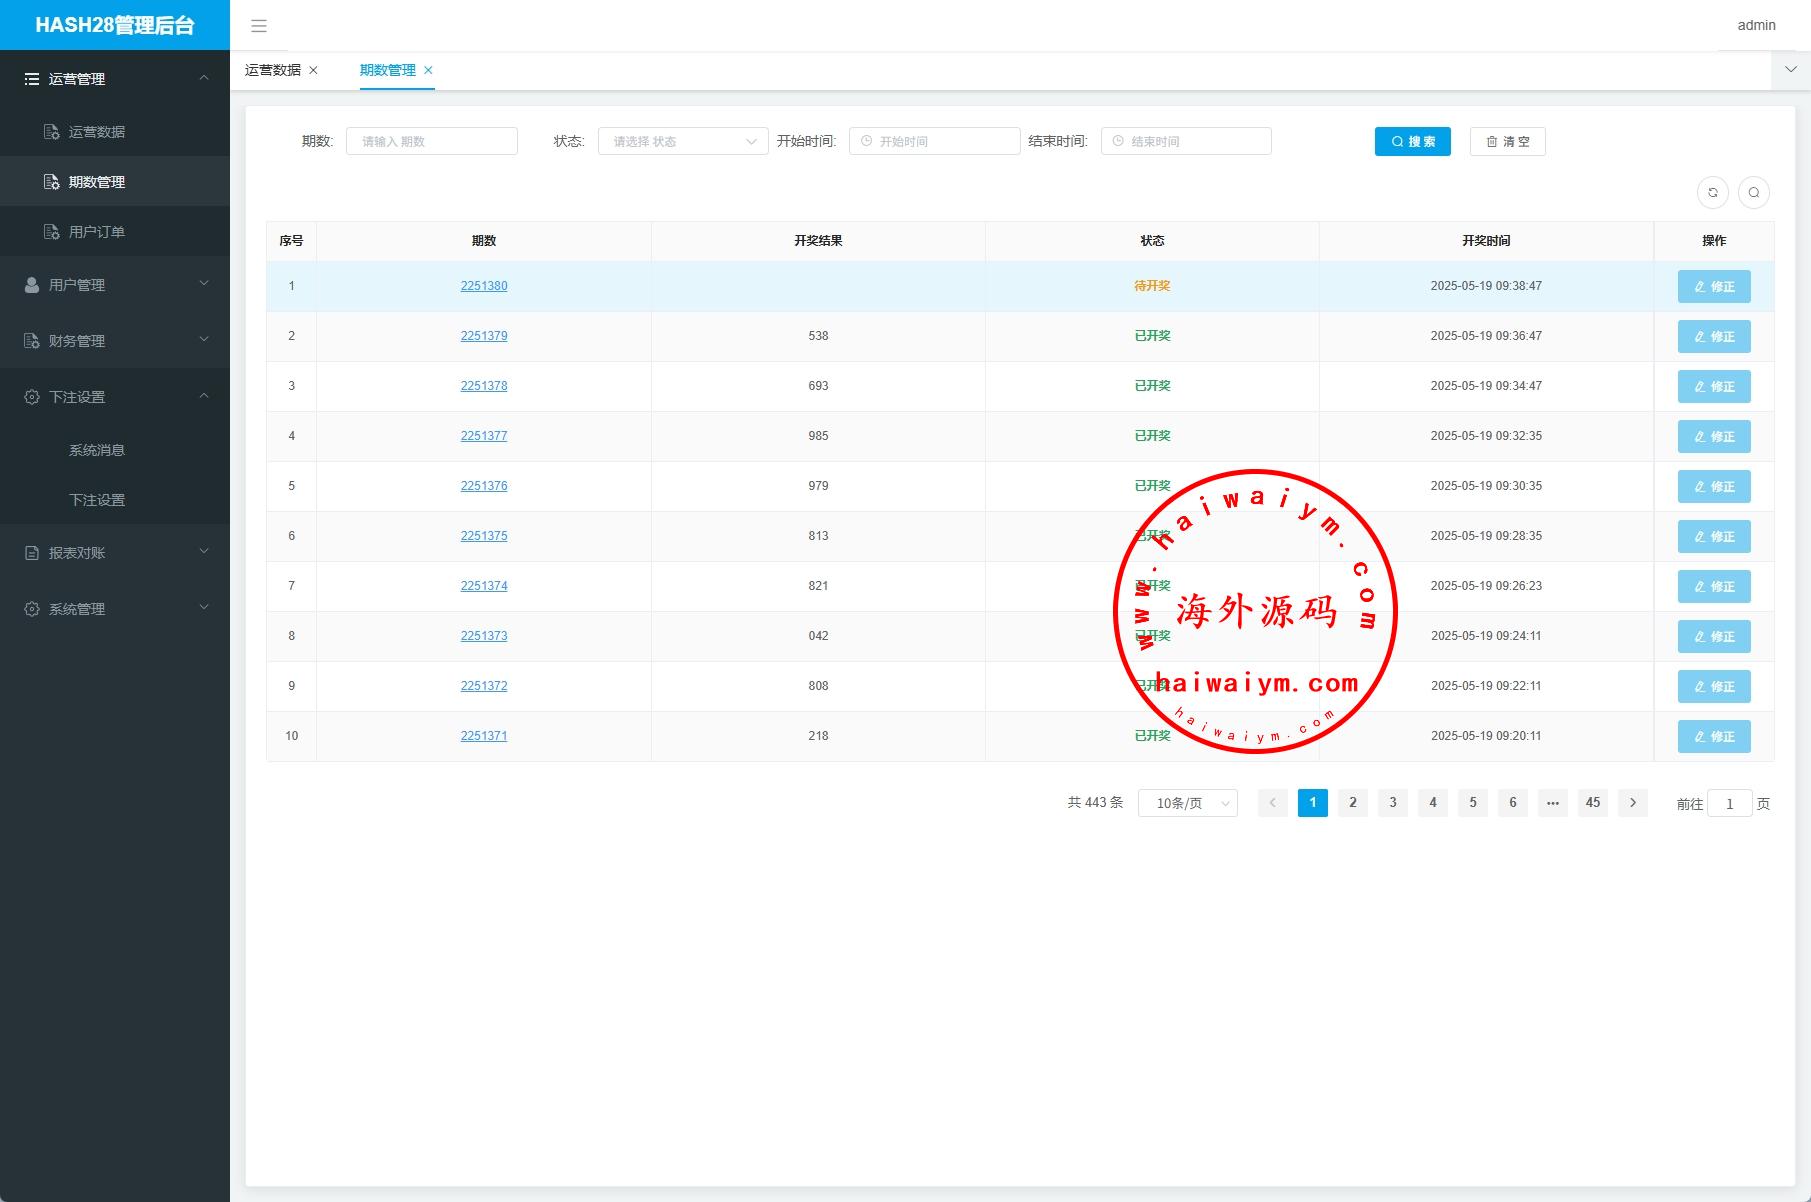Click the 期数 input field
1811x1202 pixels.
[x=432, y=142]
